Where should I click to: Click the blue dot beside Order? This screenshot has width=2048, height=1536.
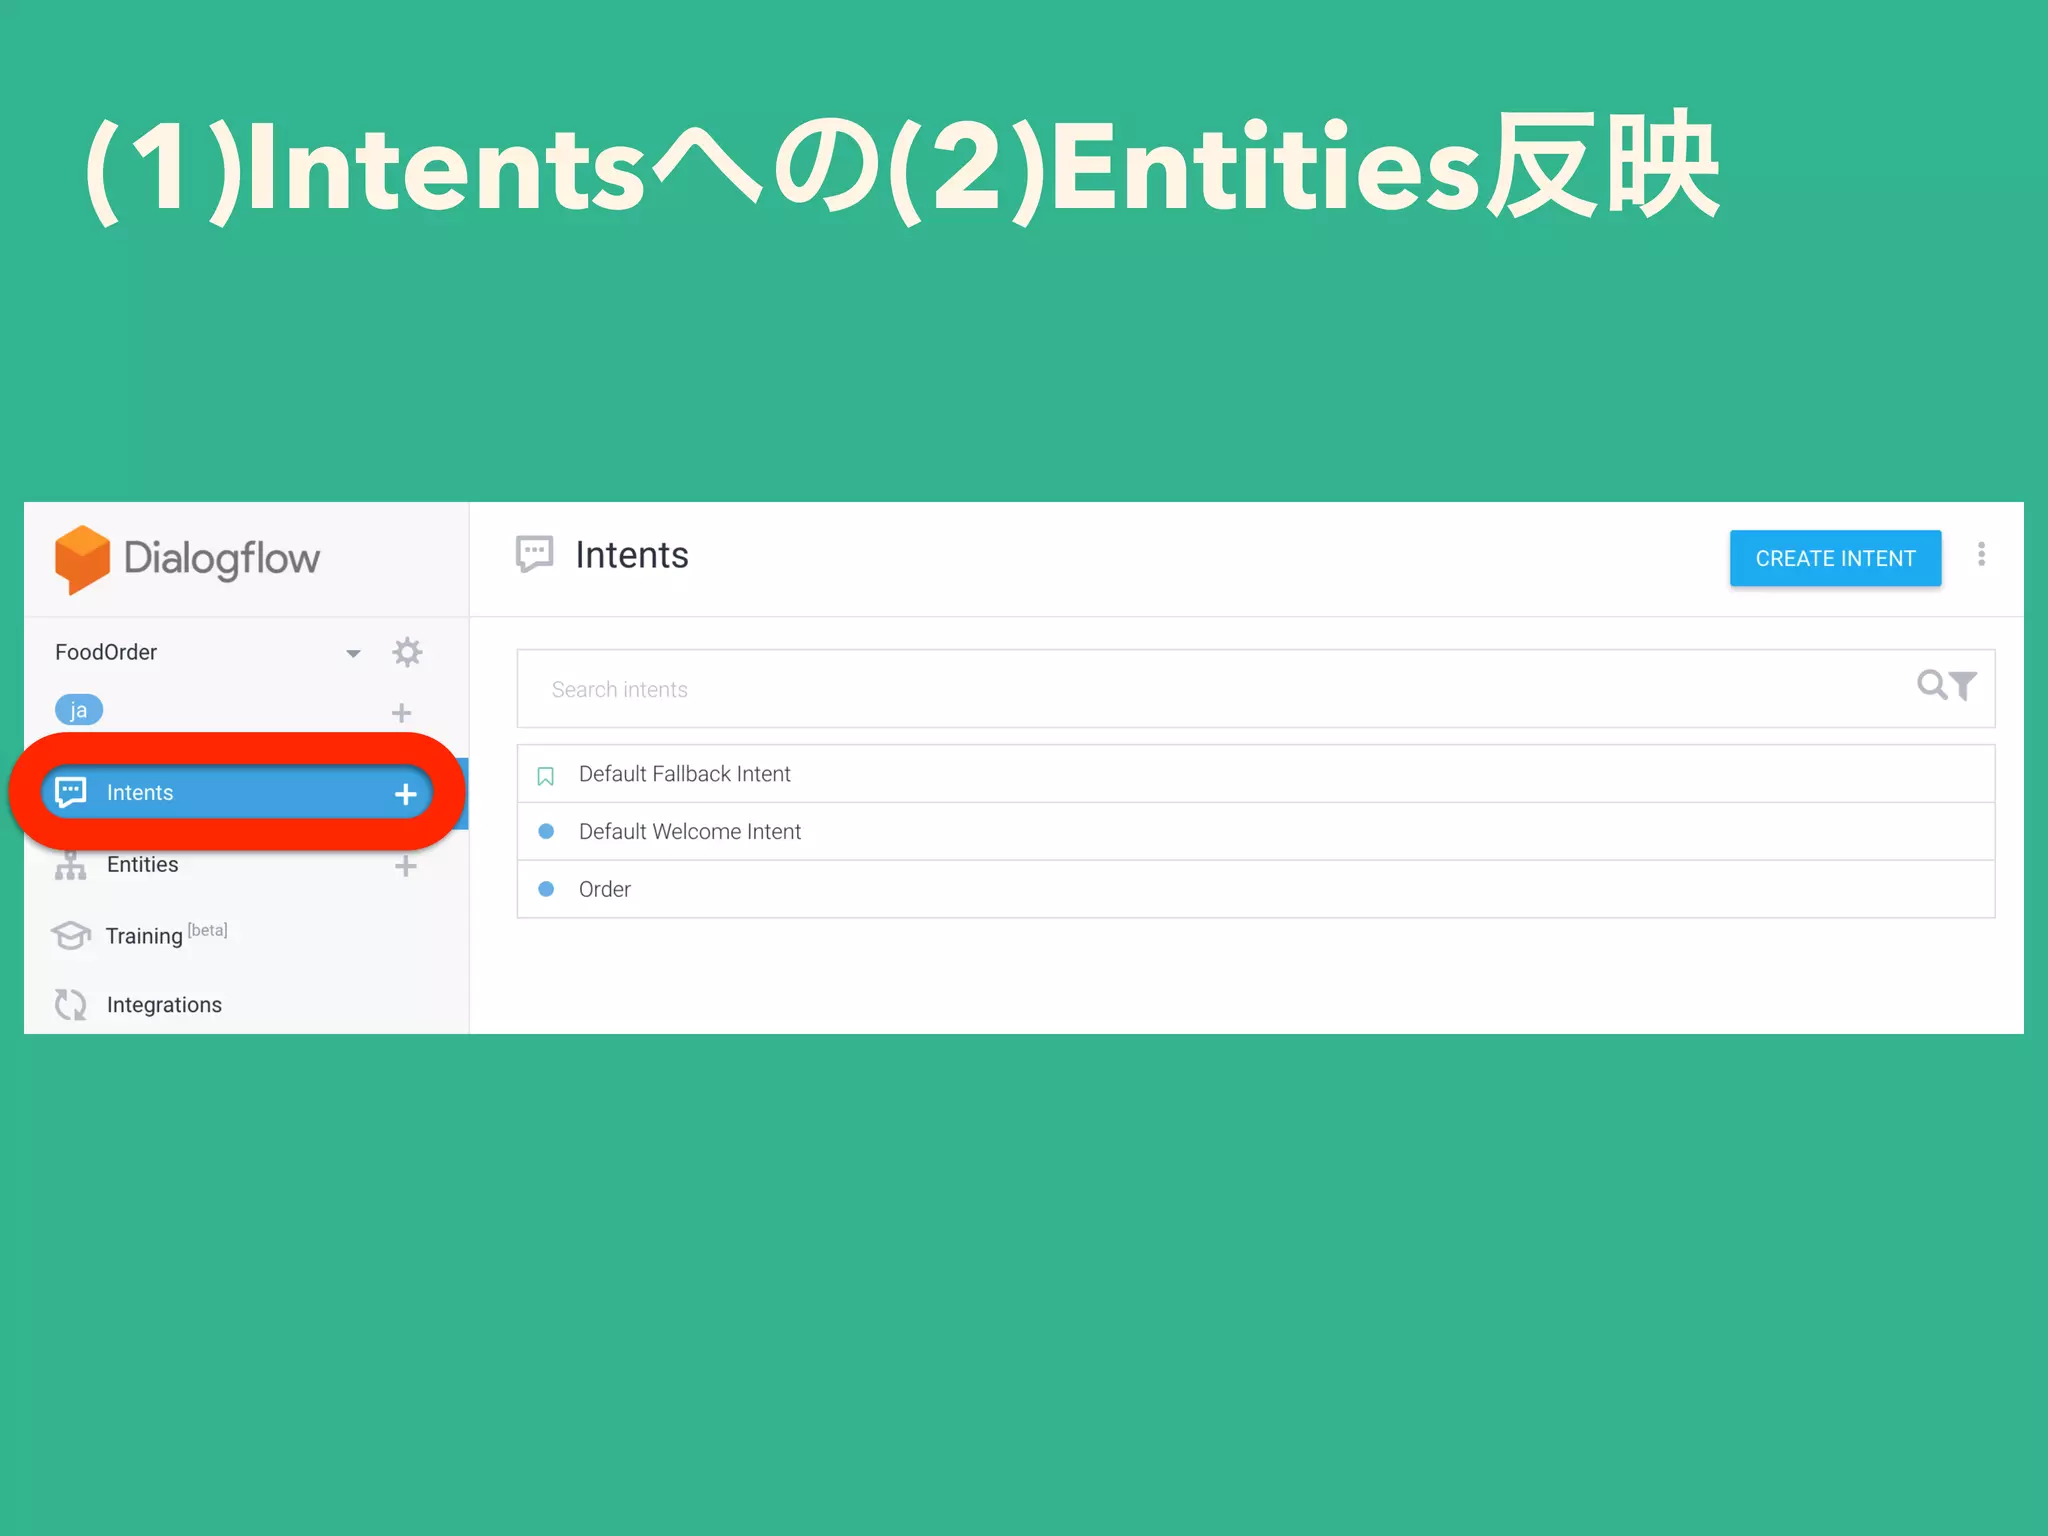[546, 889]
